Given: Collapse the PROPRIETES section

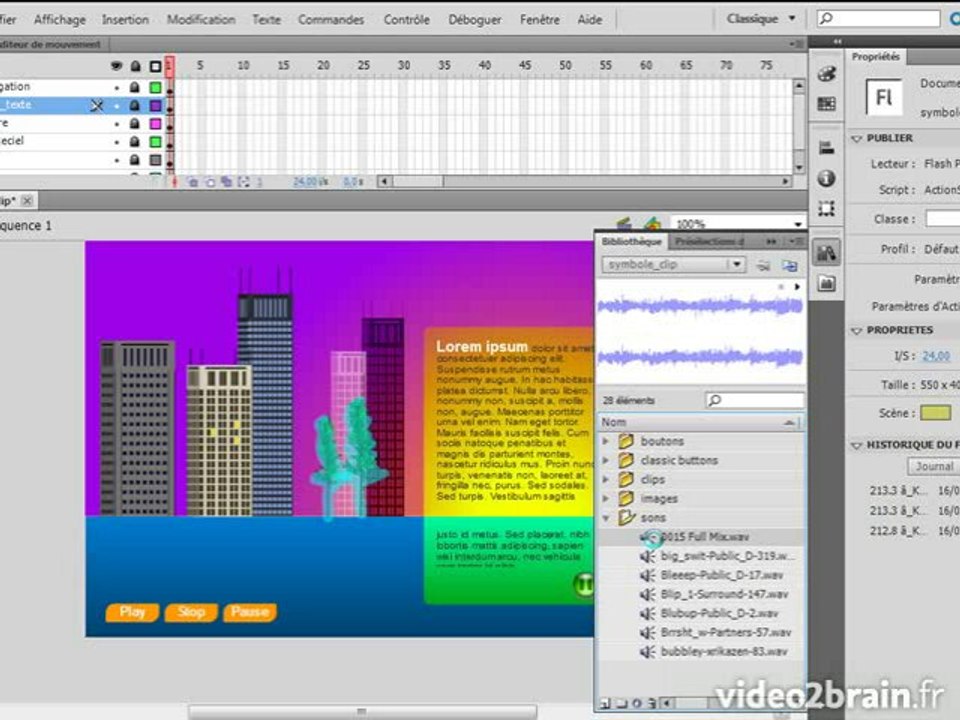Looking at the screenshot, I should pyautogui.click(x=857, y=331).
